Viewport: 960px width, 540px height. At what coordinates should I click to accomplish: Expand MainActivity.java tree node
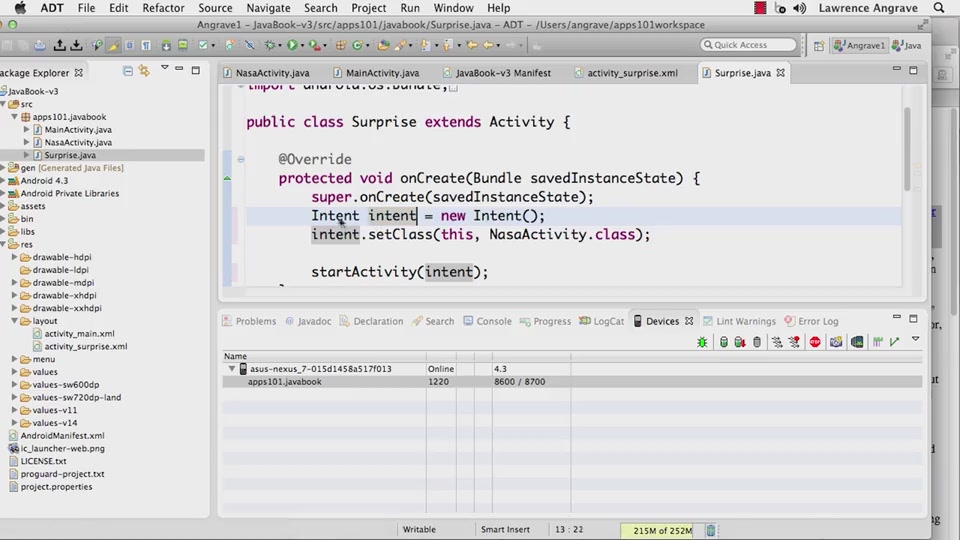tap(26, 129)
